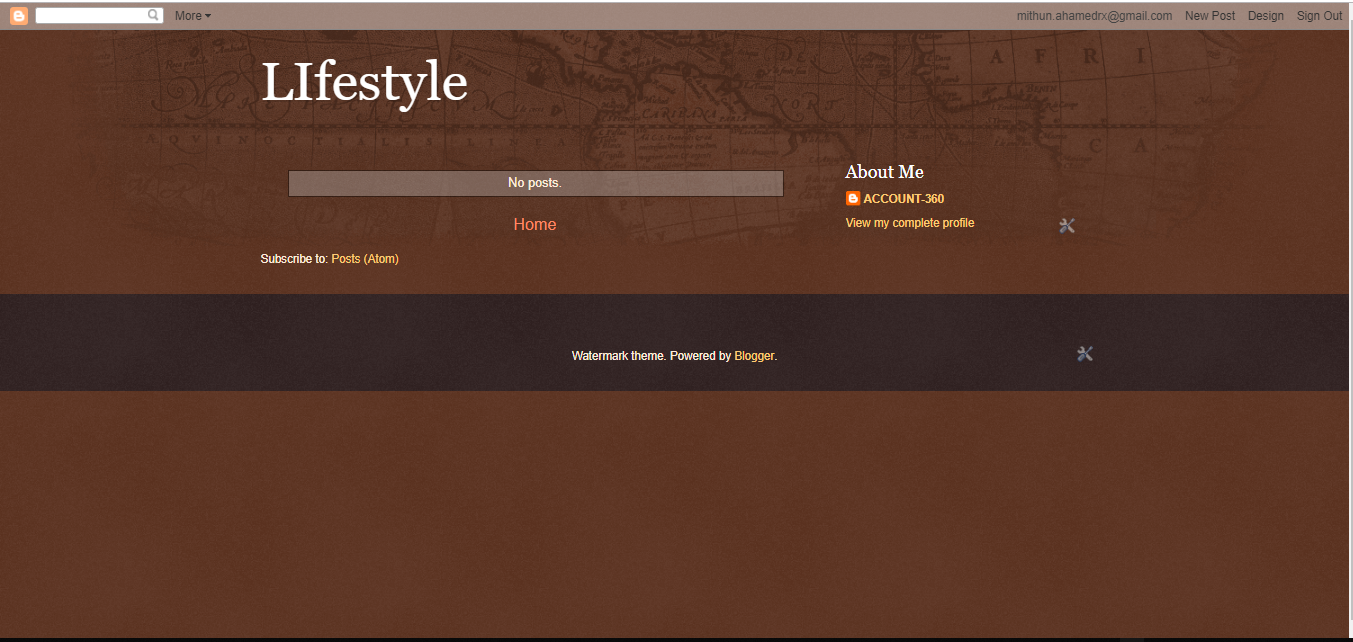Click the LIfestyle blog title
This screenshot has height=642, width=1353.
364,83
